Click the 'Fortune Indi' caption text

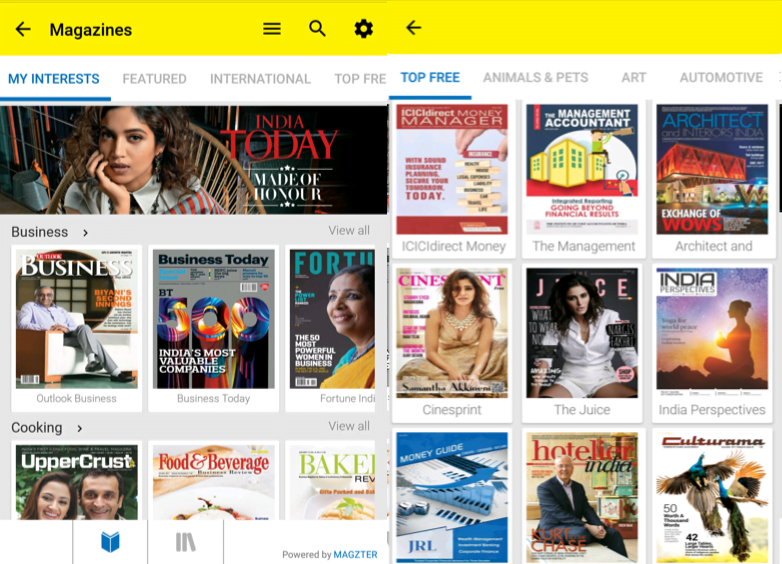[x=348, y=398]
